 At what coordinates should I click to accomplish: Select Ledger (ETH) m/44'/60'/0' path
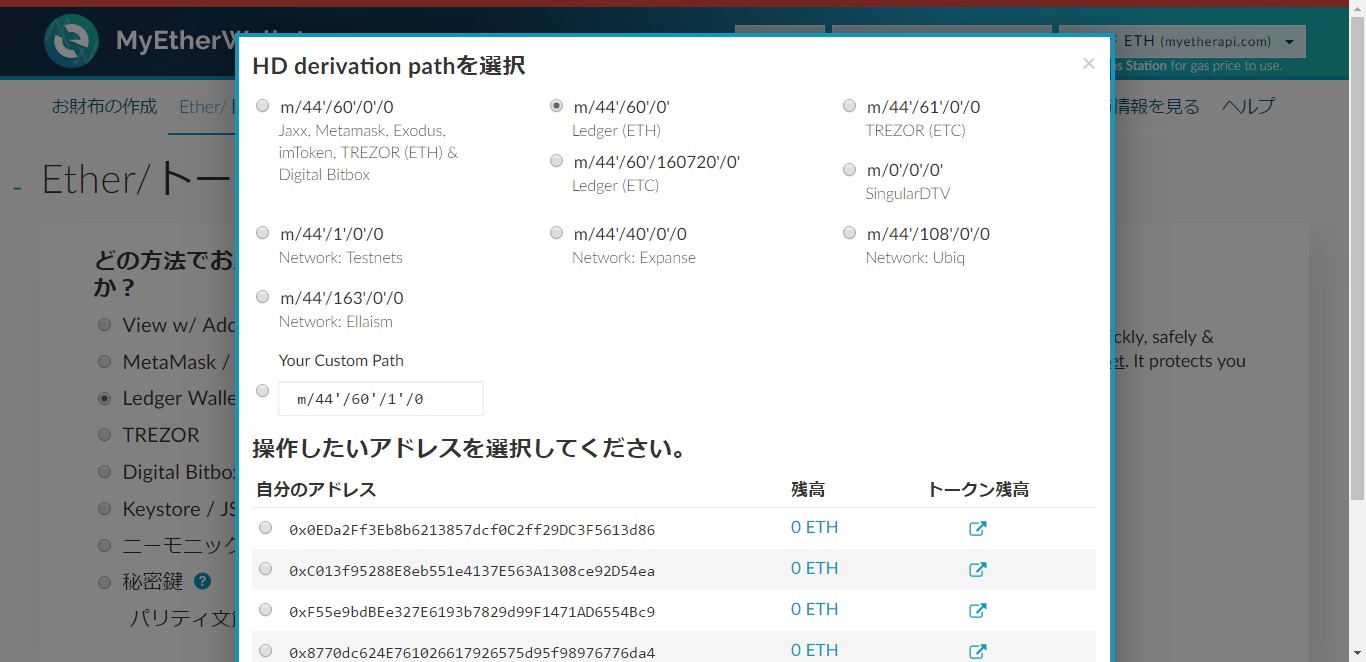tap(556, 106)
